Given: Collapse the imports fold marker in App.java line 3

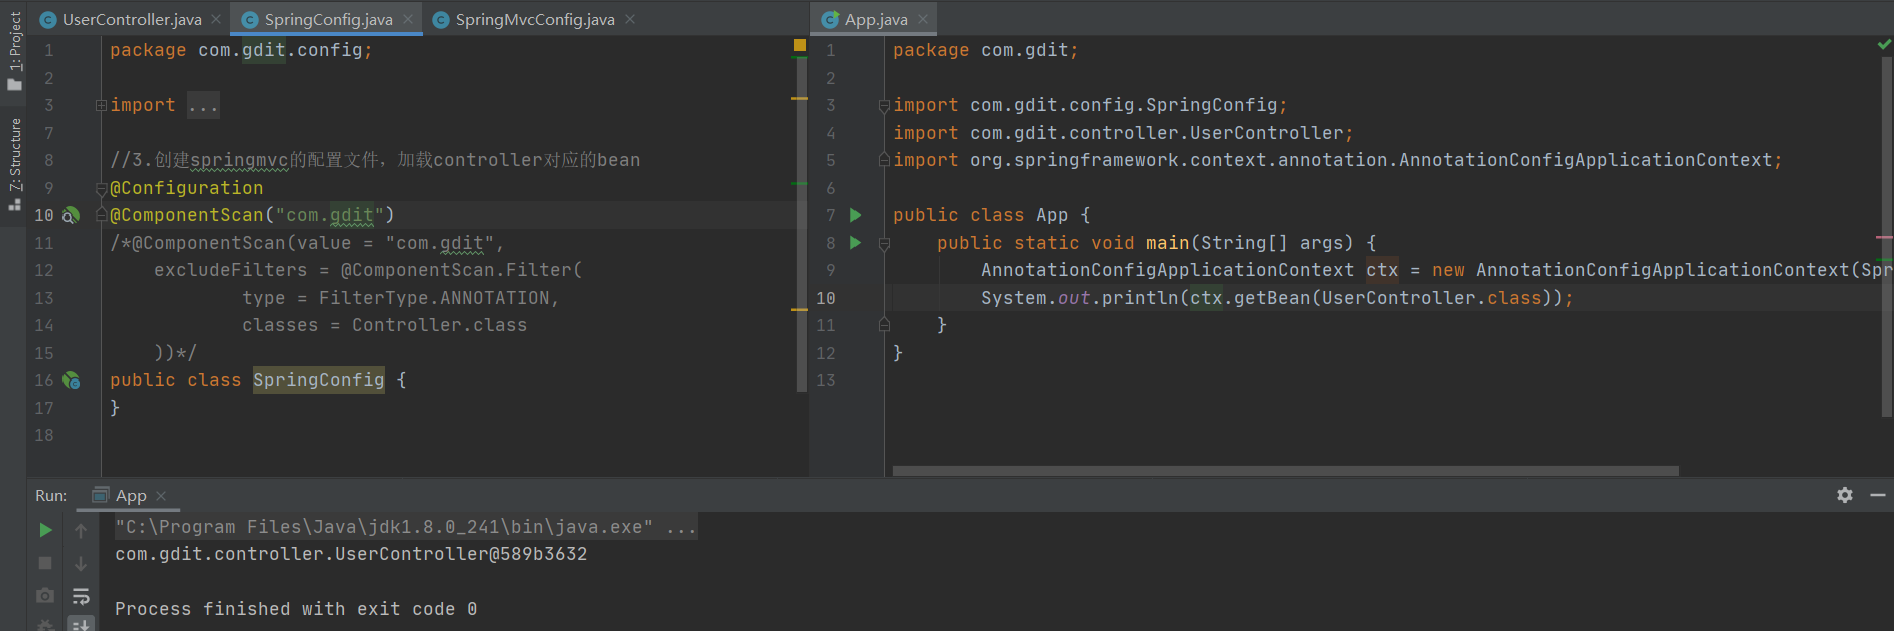Looking at the screenshot, I should 884,105.
